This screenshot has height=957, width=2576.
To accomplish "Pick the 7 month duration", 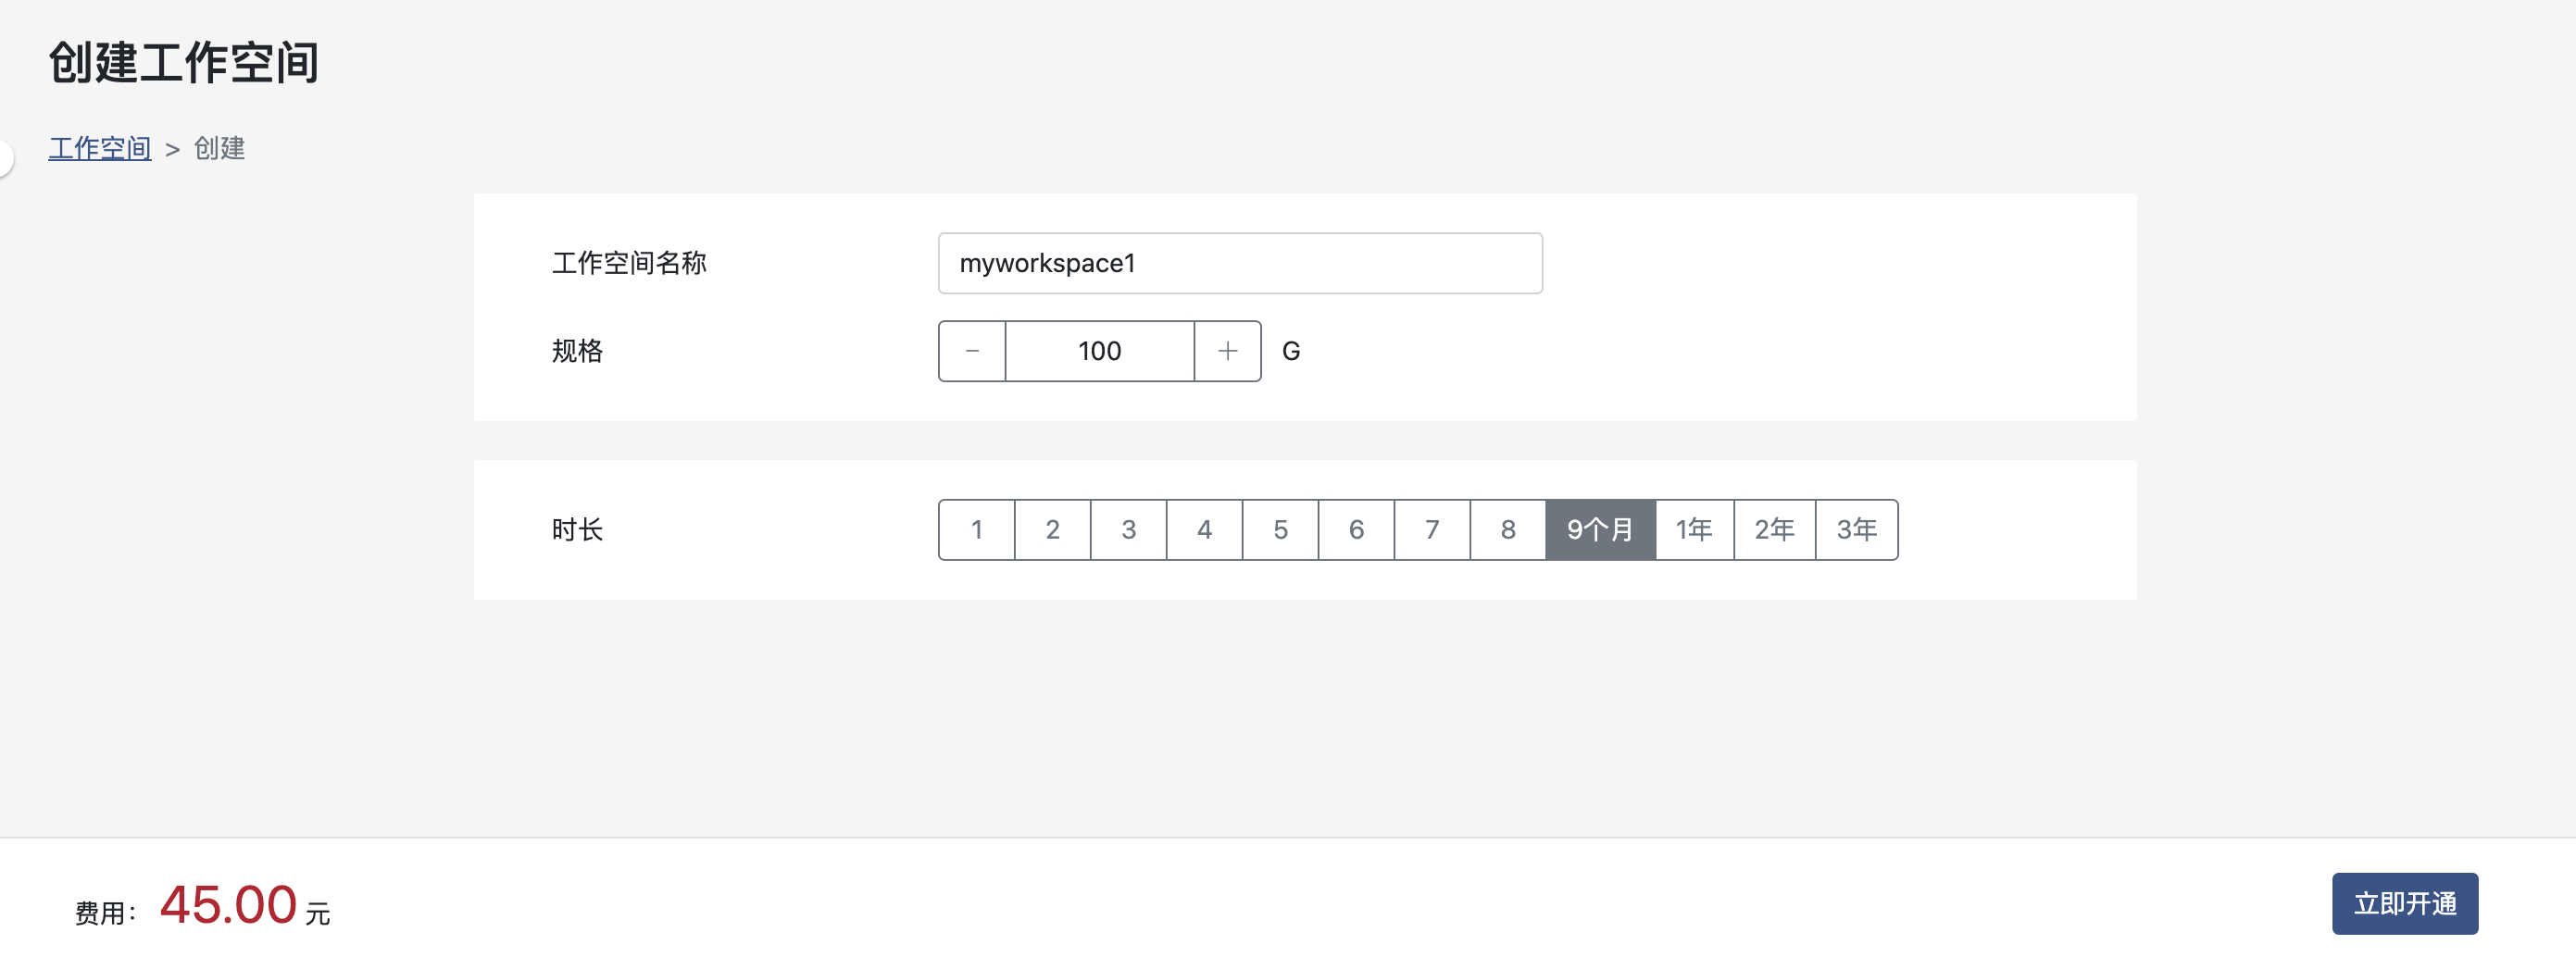I will (1432, 529).
